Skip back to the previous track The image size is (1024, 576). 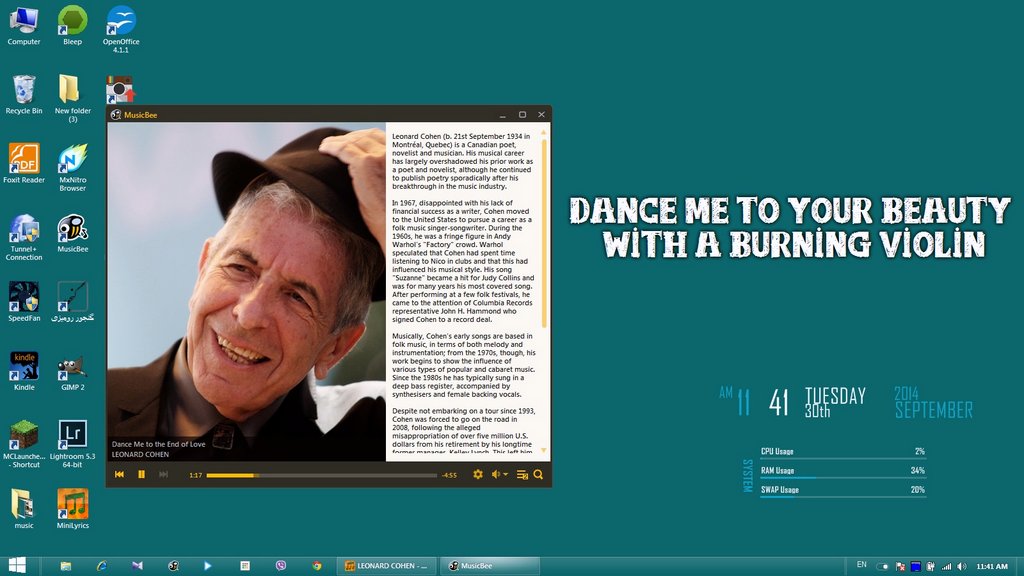pos(120,474)
